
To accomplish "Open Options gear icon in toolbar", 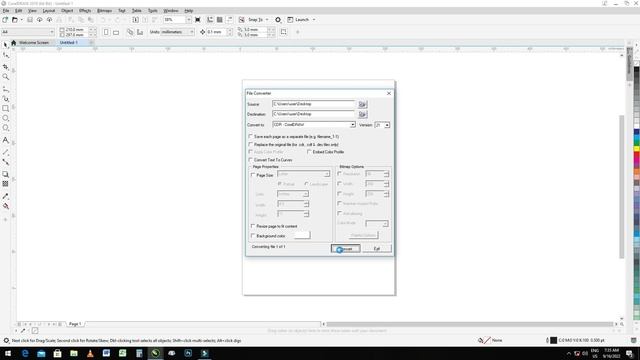I will pyautogui.click(x=278, y=20).
